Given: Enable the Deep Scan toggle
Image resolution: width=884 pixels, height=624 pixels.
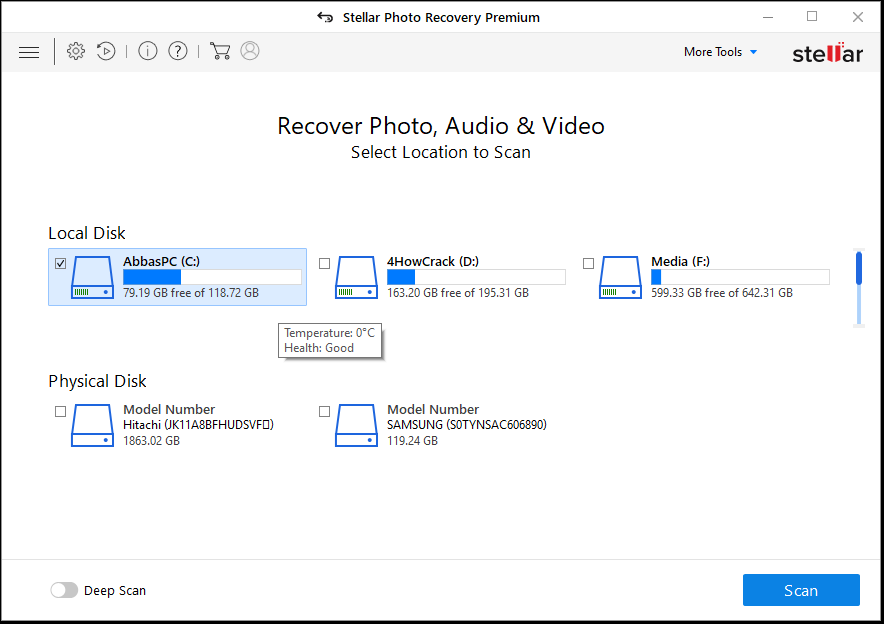Looking at the screenshot, I should coord(64,590).
